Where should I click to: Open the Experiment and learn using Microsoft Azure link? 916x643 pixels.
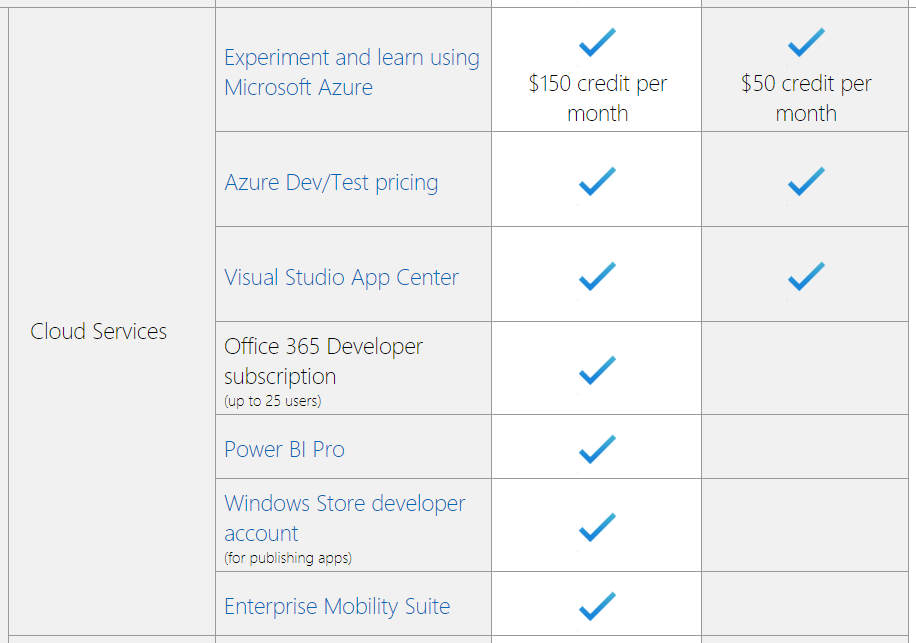[x=351, y=72]
